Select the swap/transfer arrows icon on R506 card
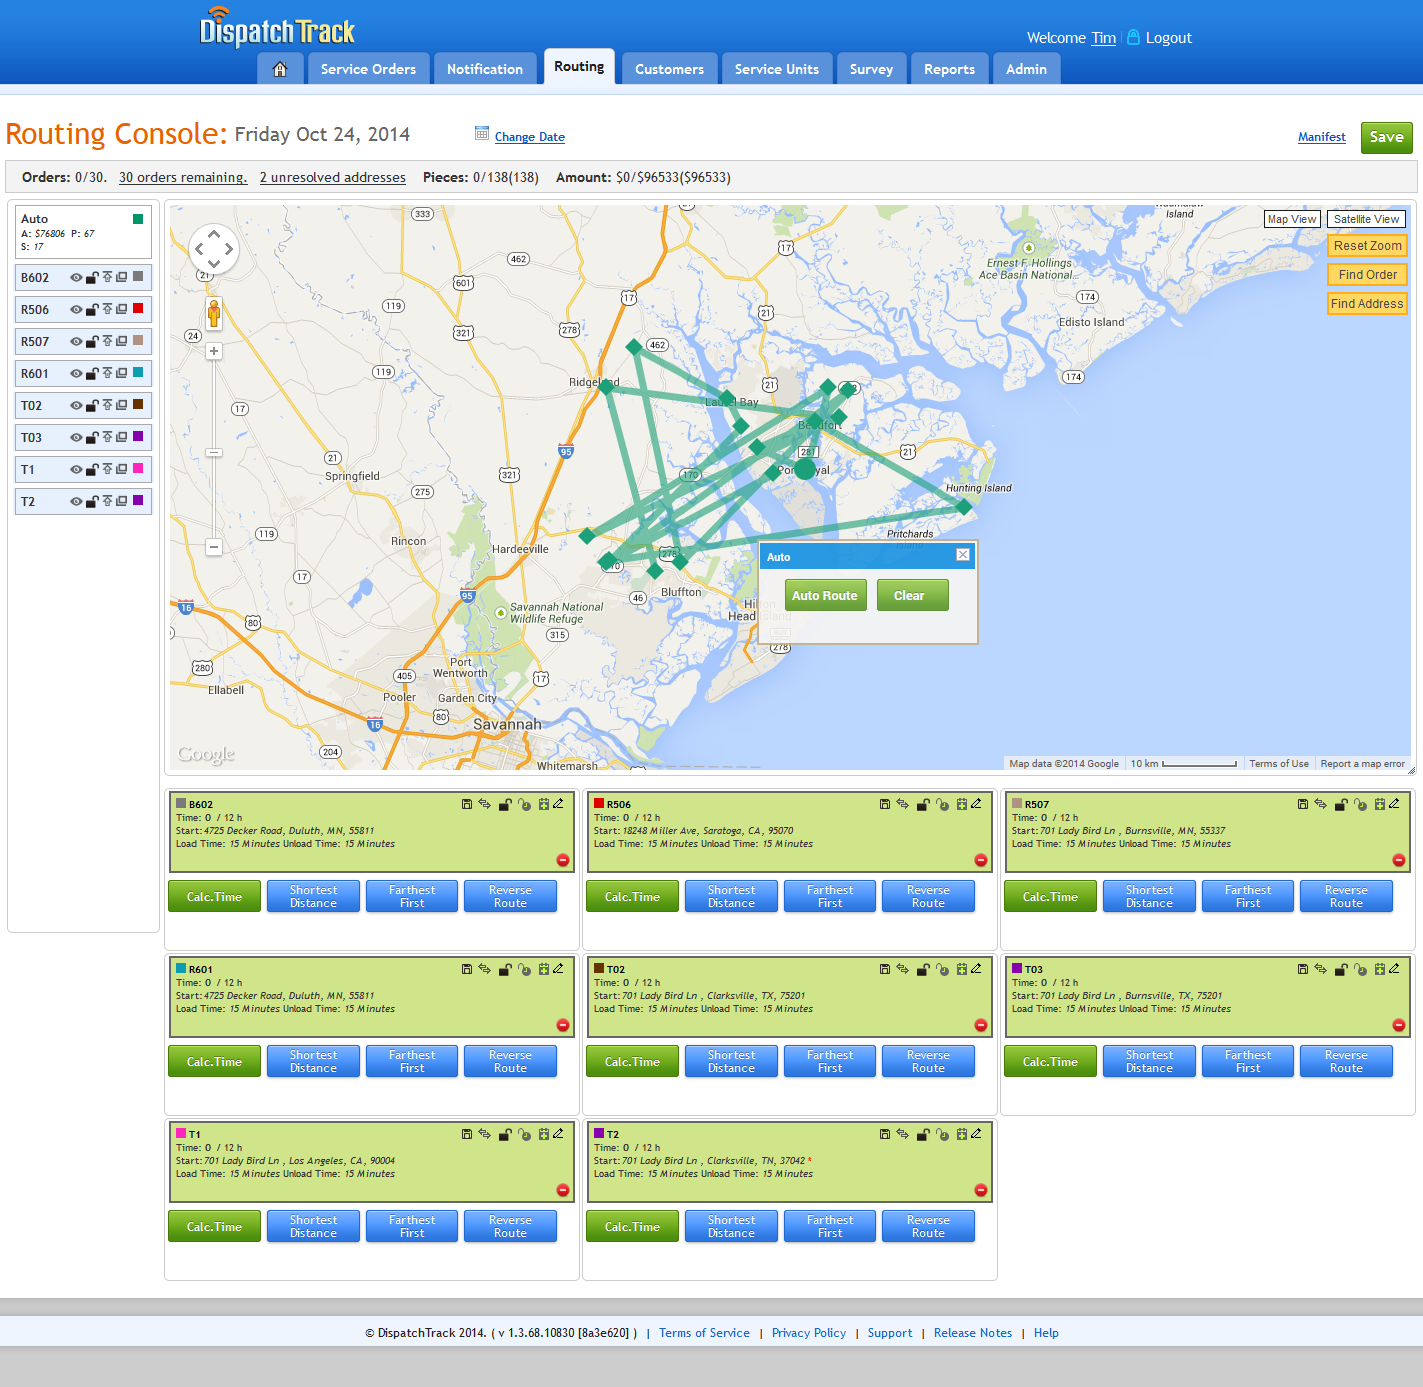The width and height of the screenshot is (1423, 1387). 902,803
